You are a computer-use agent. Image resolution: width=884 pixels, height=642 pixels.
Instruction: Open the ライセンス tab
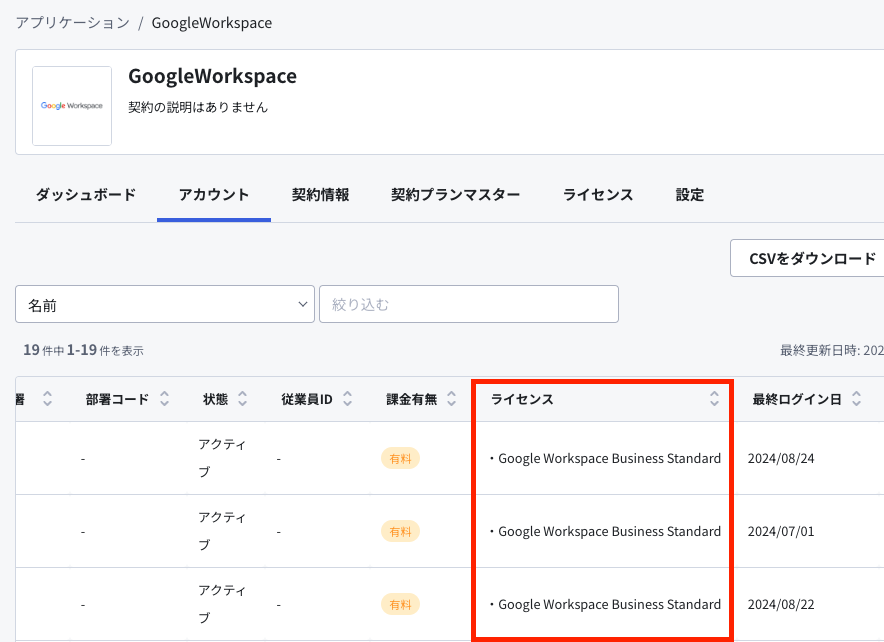point(598,194)
